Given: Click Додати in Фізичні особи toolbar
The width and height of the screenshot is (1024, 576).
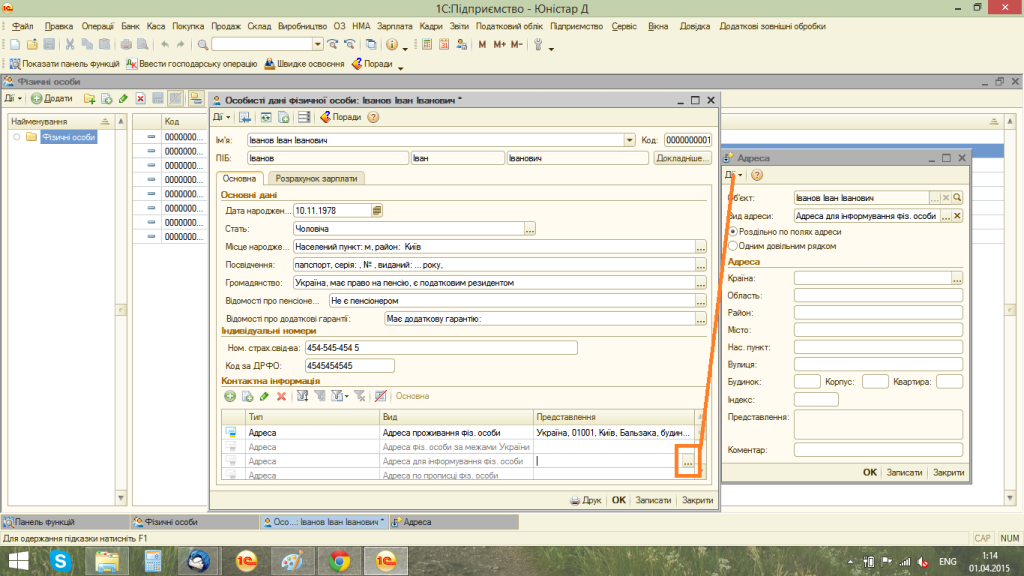Looking at the screenshot, I should (52, 99).
